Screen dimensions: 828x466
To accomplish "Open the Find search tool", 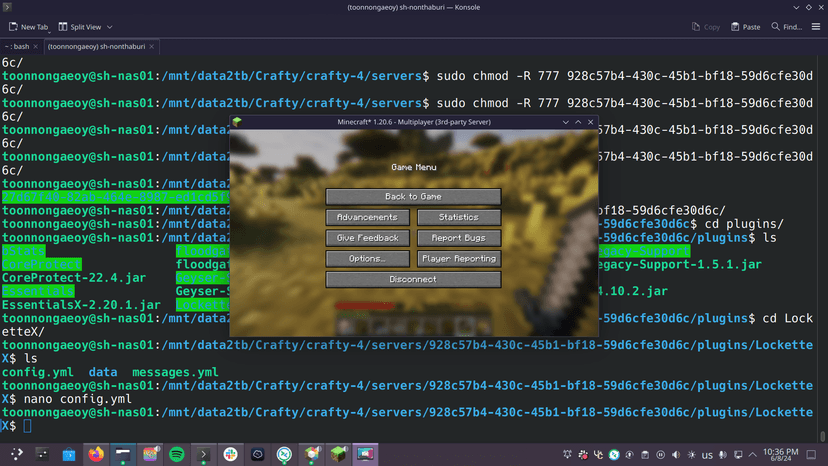I will click(x=787, y=27).
